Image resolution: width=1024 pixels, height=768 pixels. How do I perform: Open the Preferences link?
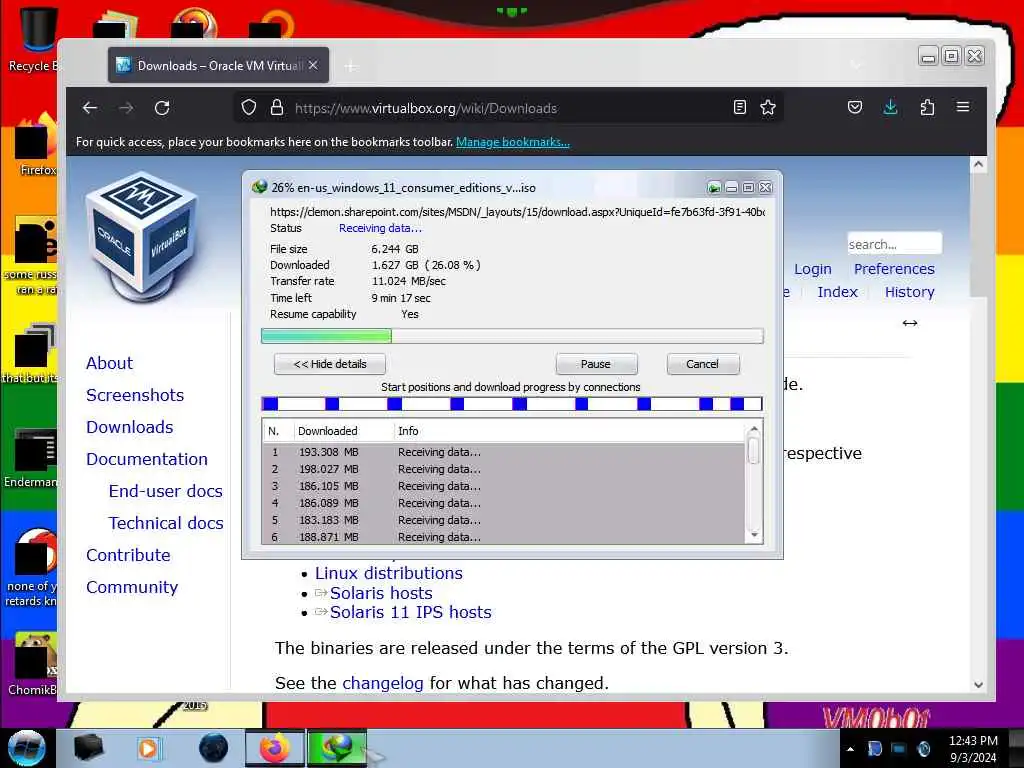pyautogui.click(x=894, y=269)
